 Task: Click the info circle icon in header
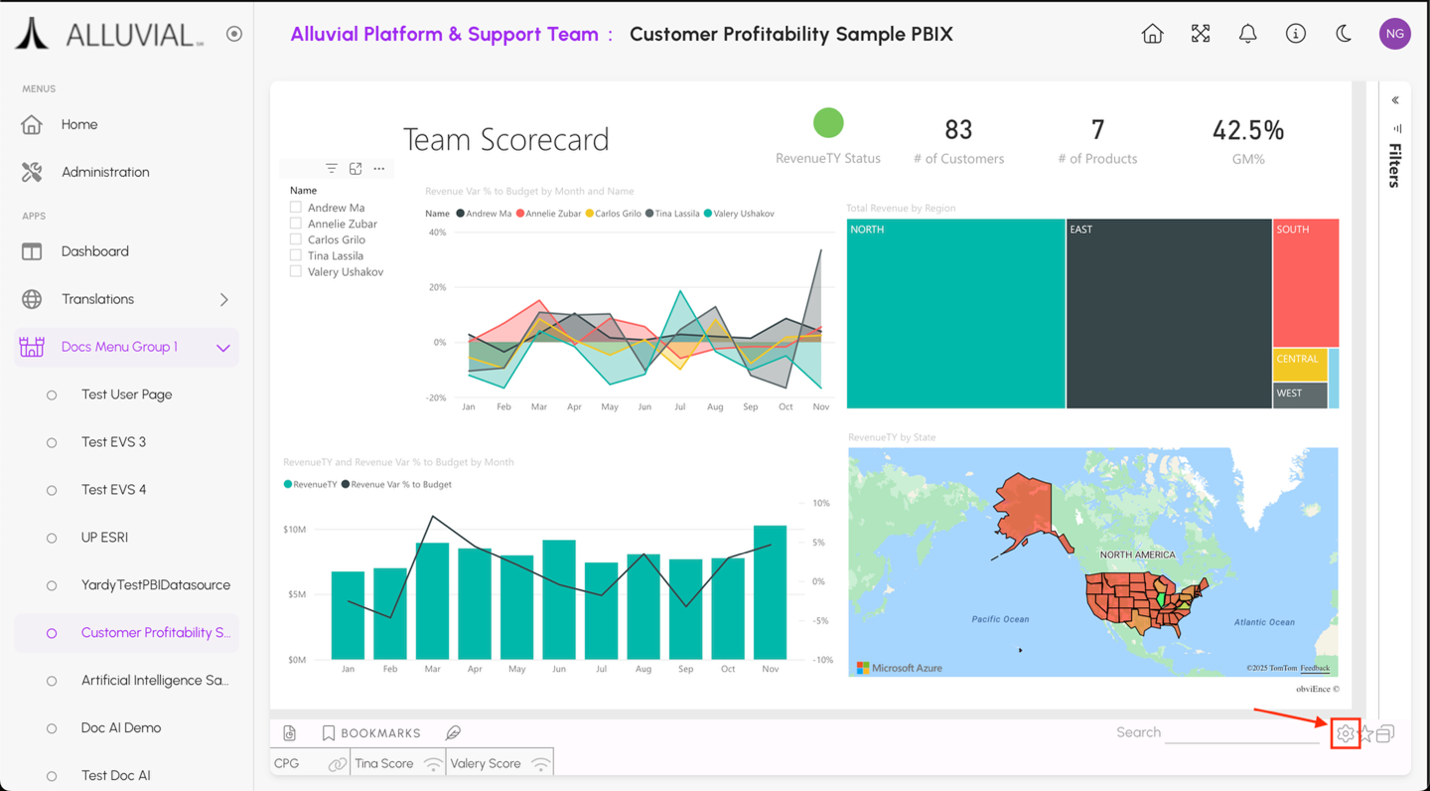point(1296,34)
